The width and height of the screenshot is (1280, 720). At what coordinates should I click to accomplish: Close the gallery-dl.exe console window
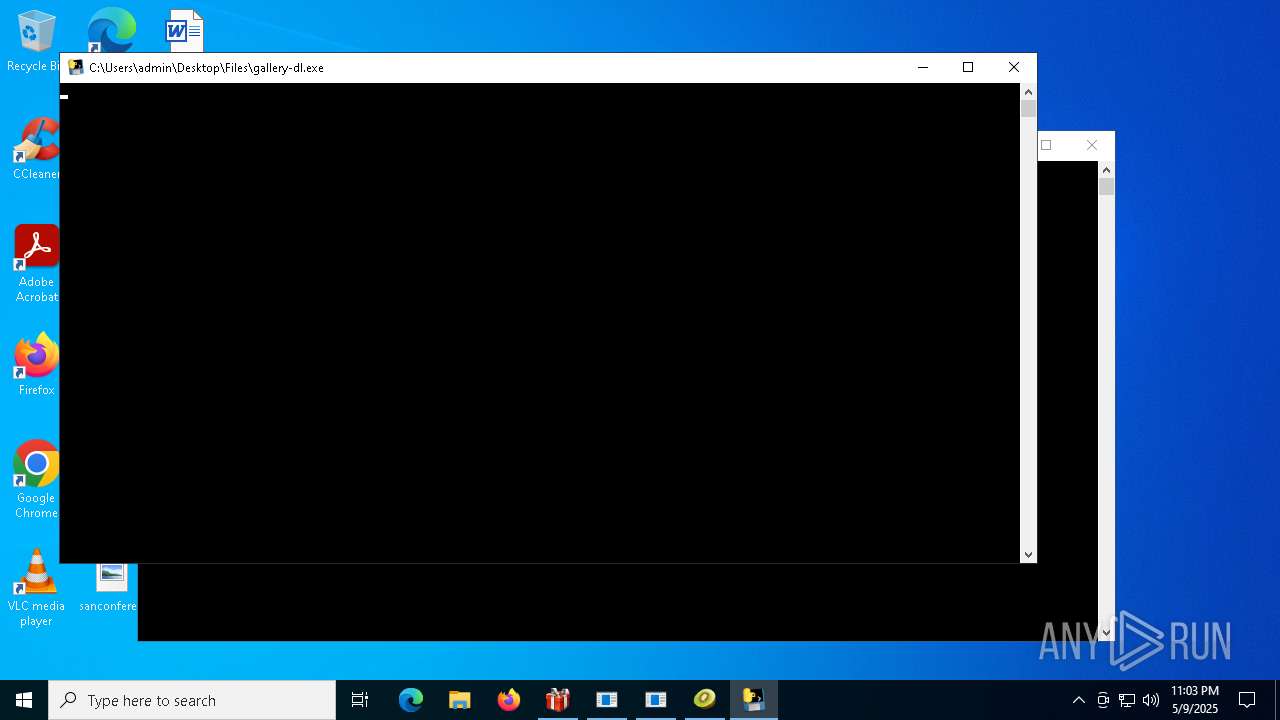click(1014, 67)
